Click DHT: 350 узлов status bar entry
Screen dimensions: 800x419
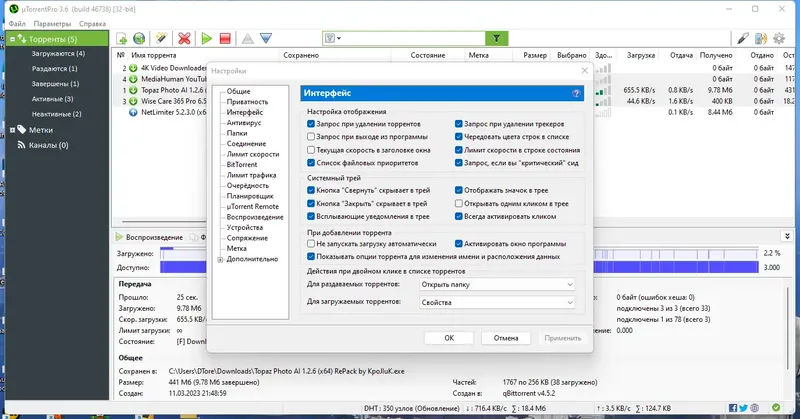coord(411,408)
